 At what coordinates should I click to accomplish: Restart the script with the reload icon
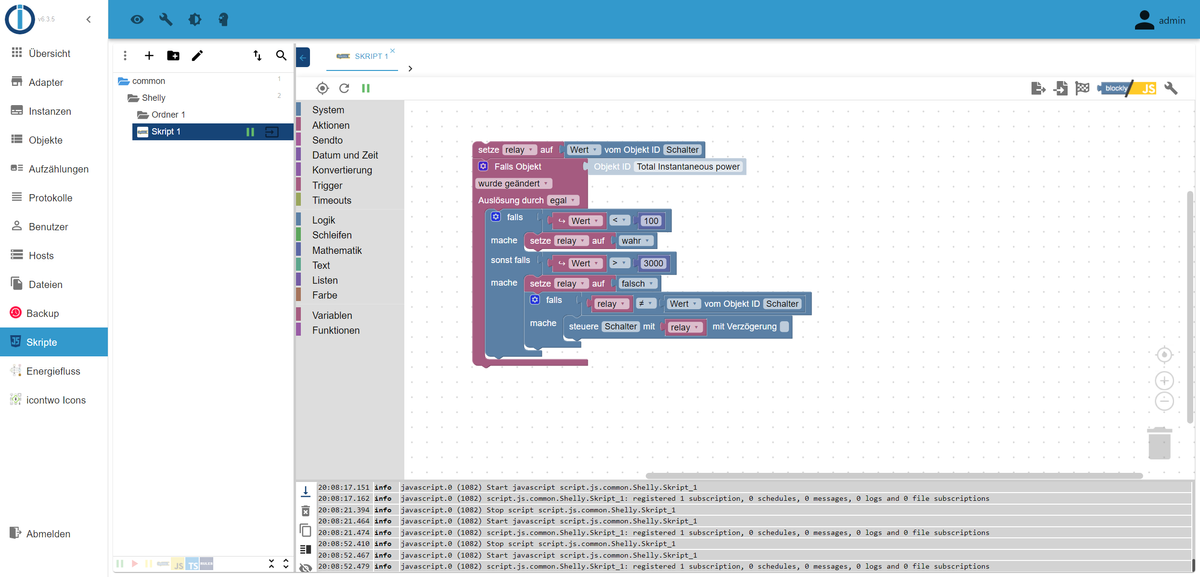pyautogui.click(x=344, y=89)
